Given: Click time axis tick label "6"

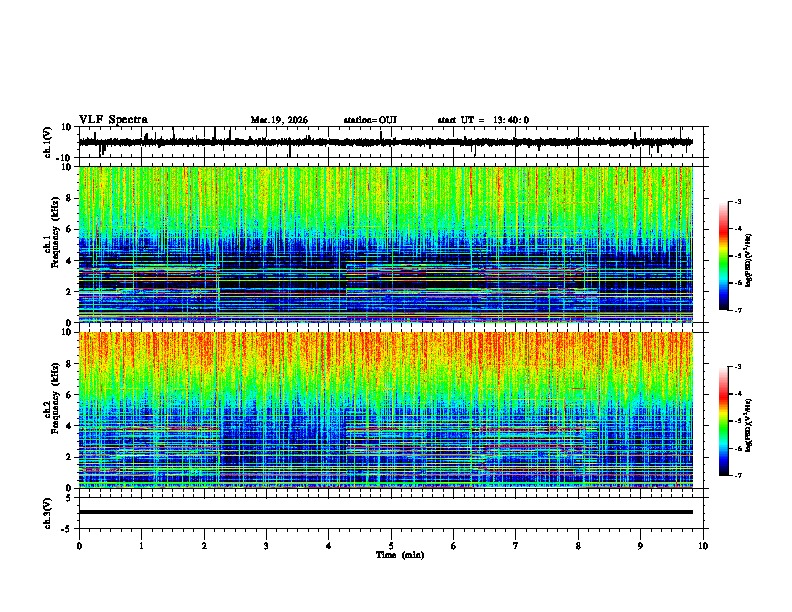Looking at the screenshot, I should pos(454,546).
